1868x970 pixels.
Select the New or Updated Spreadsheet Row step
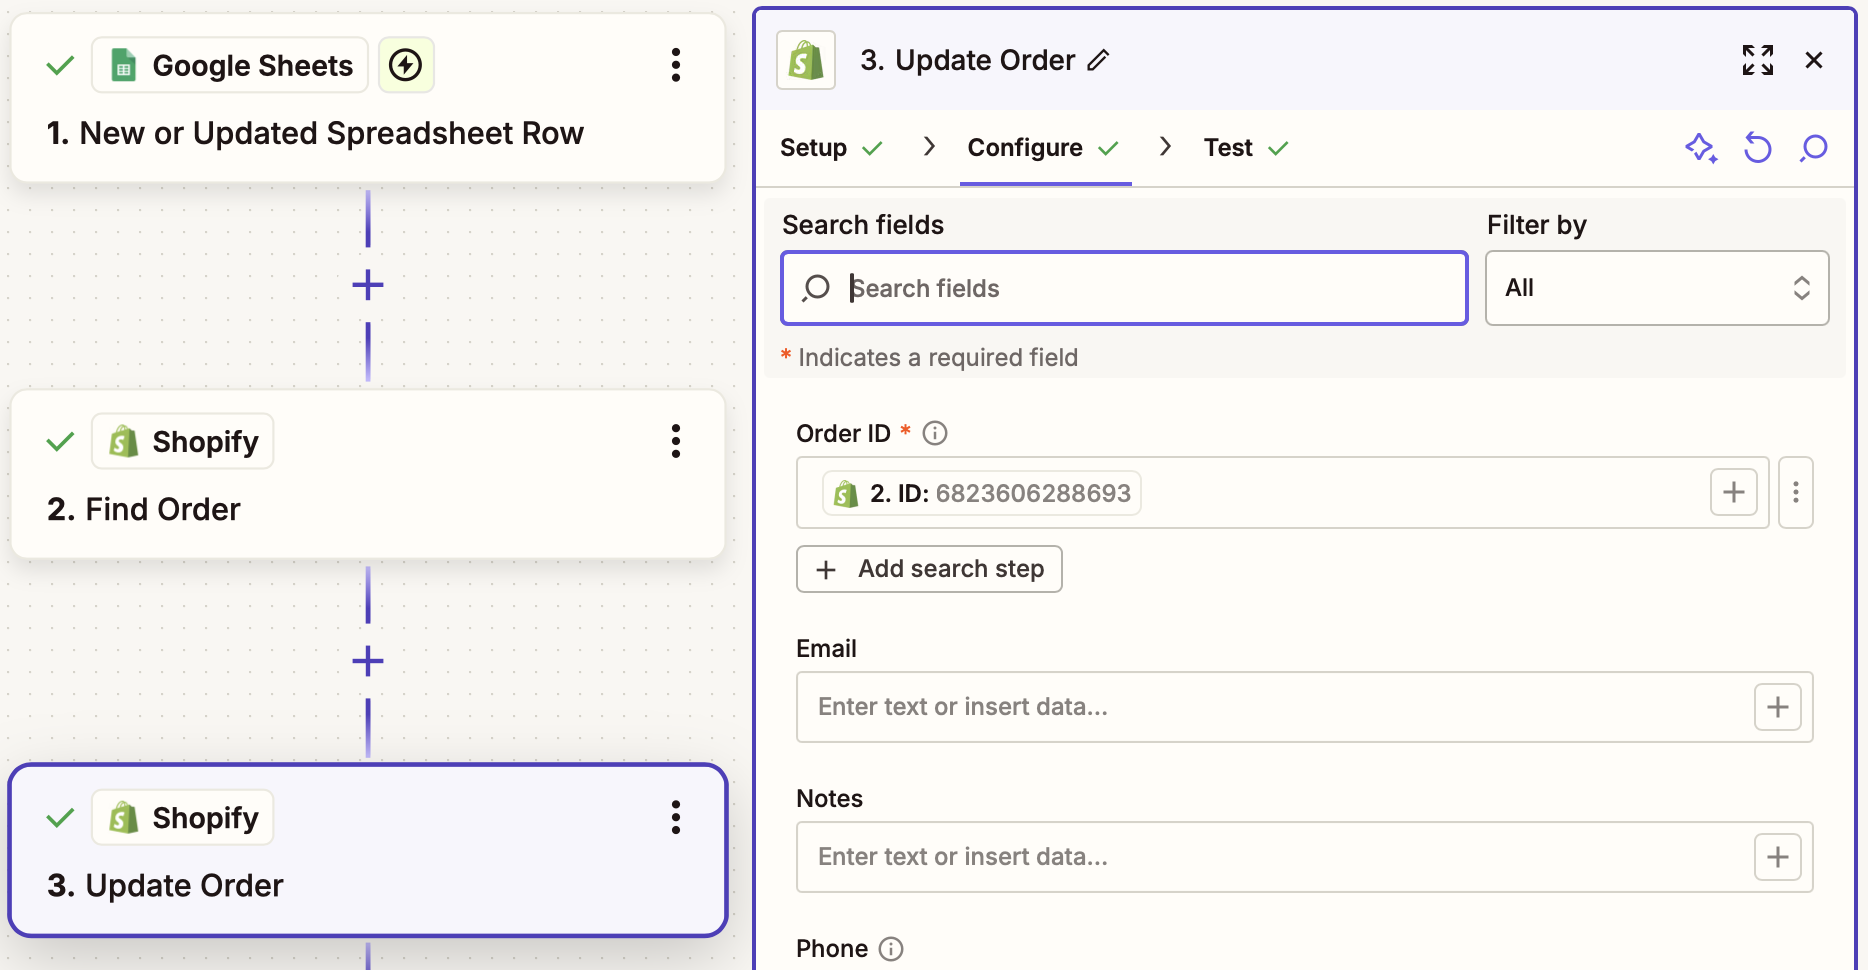tap(368, 98)
